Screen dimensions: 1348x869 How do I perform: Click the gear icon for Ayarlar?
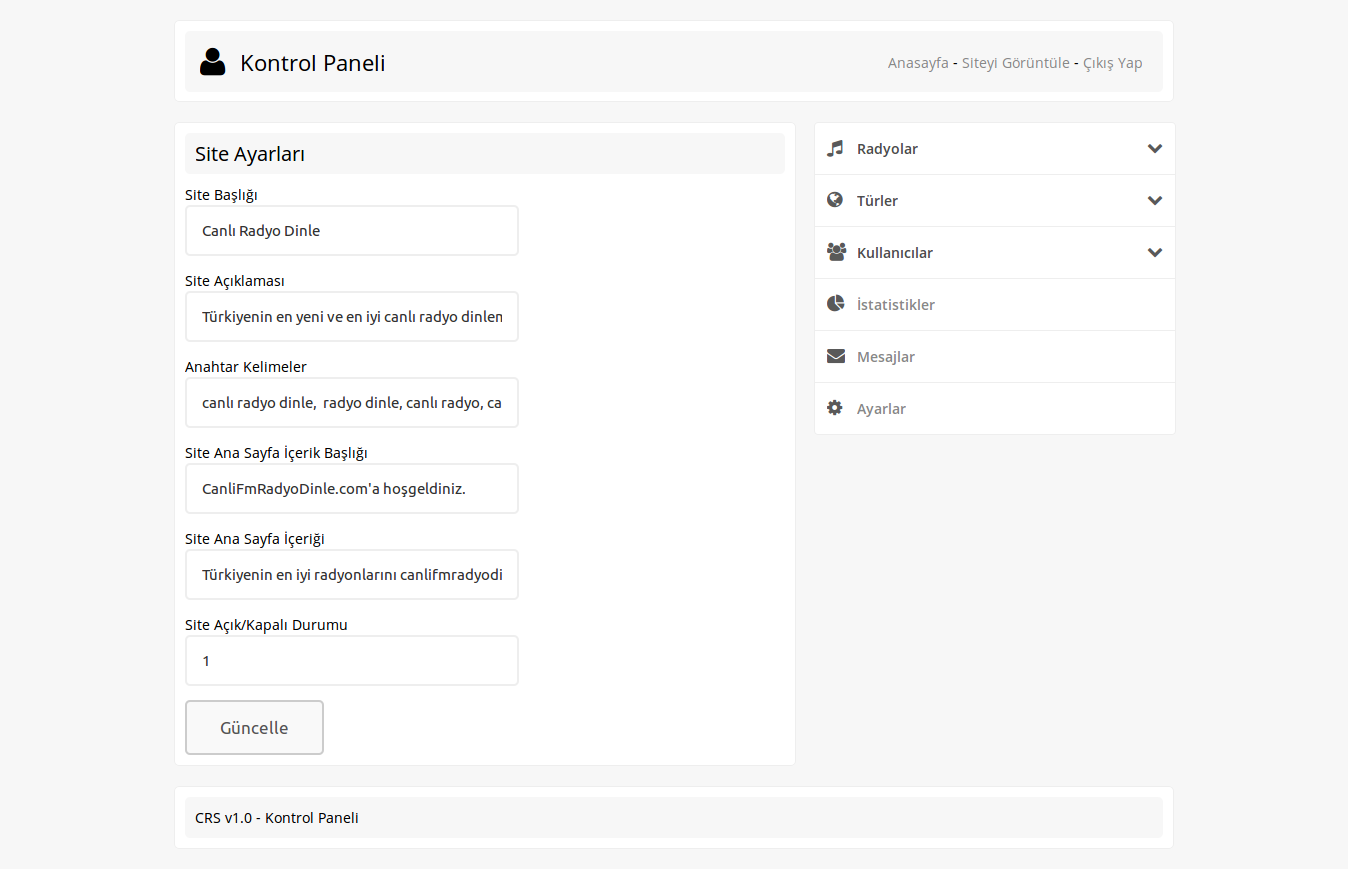(x=835, y=408)
